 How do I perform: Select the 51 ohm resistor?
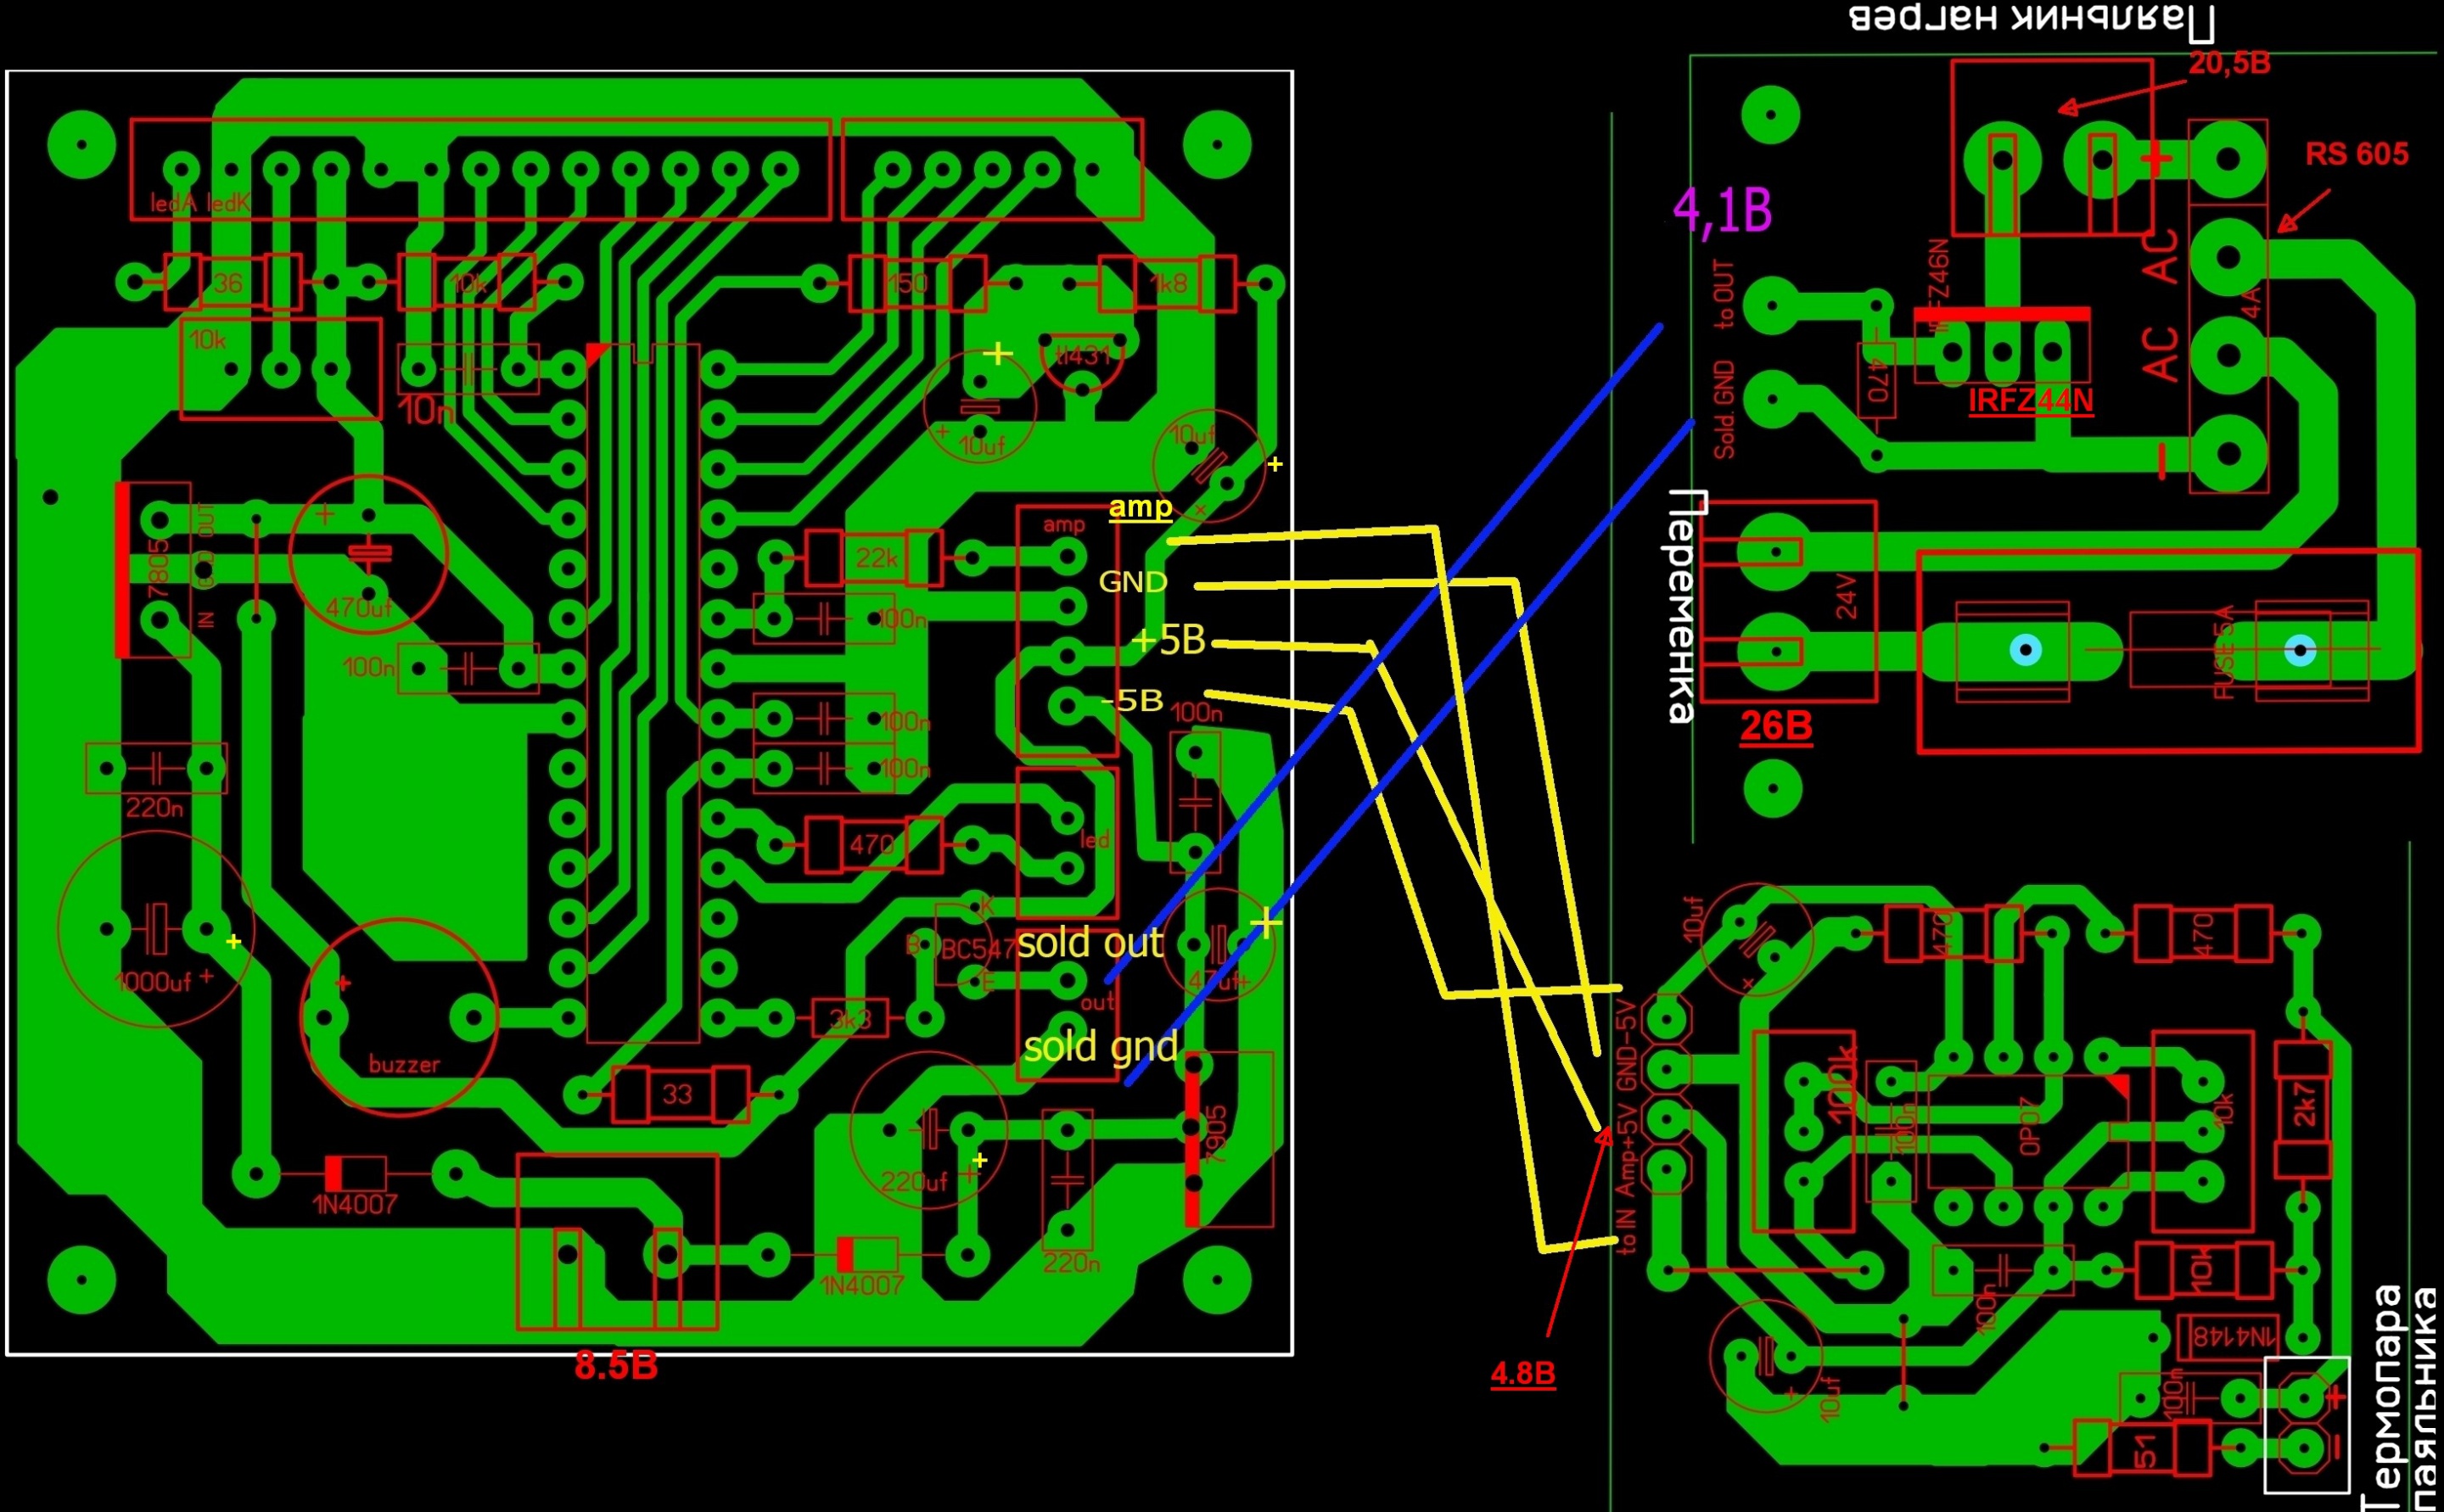click(2142, 1449)
